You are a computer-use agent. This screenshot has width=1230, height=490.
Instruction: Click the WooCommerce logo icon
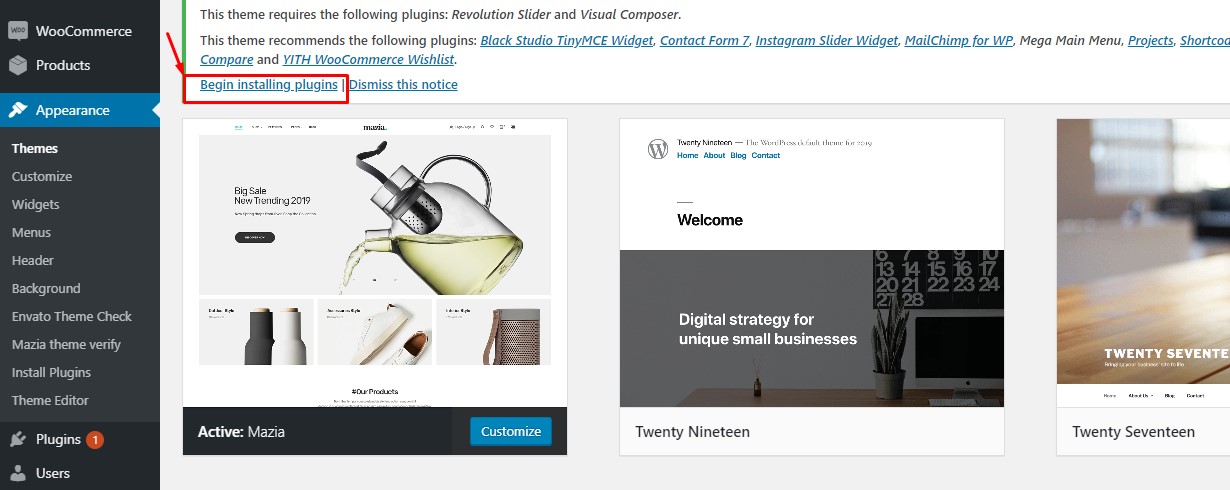(x=17, y=31)
